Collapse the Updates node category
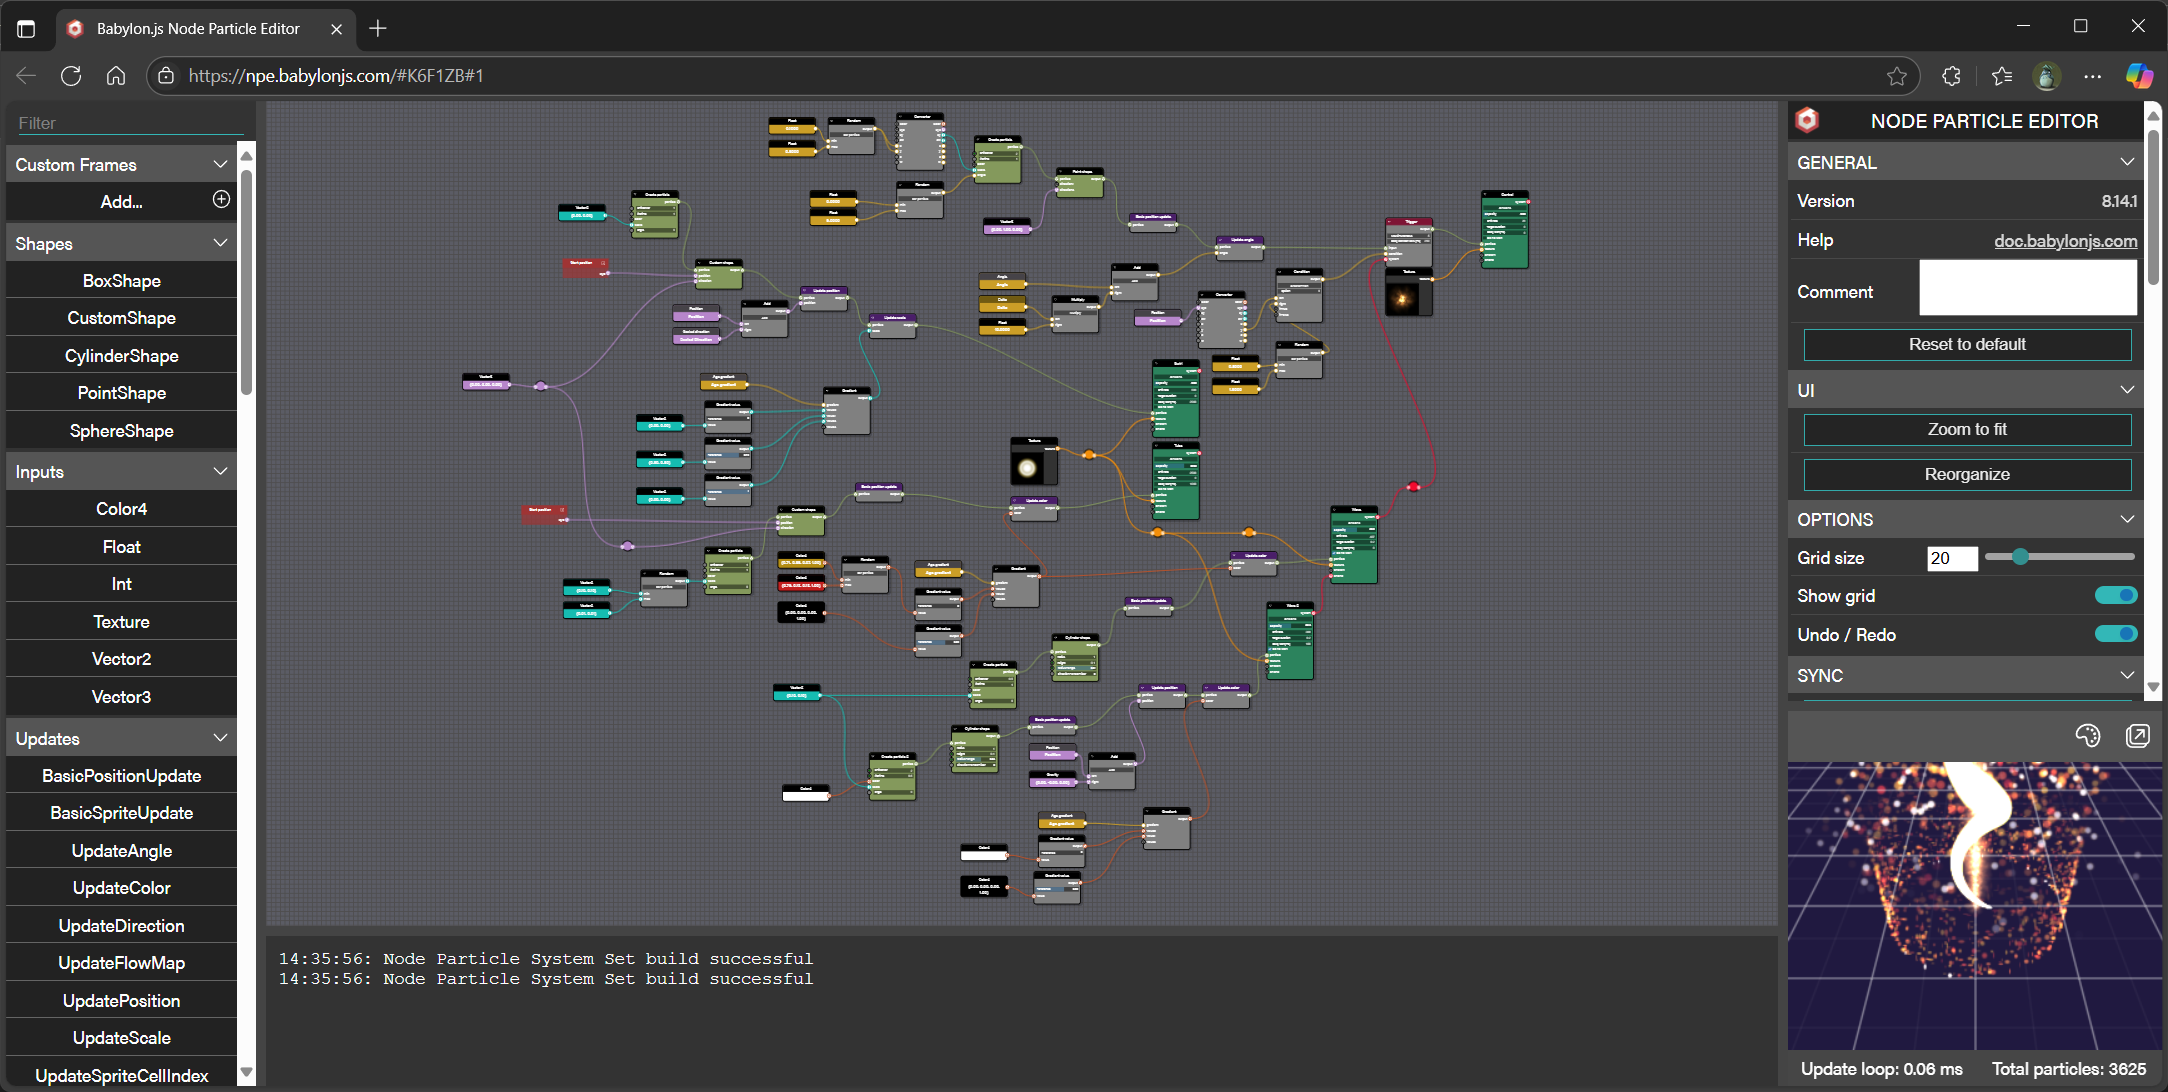Screen dimensions: 2168x1092 (x=220, y=738)
